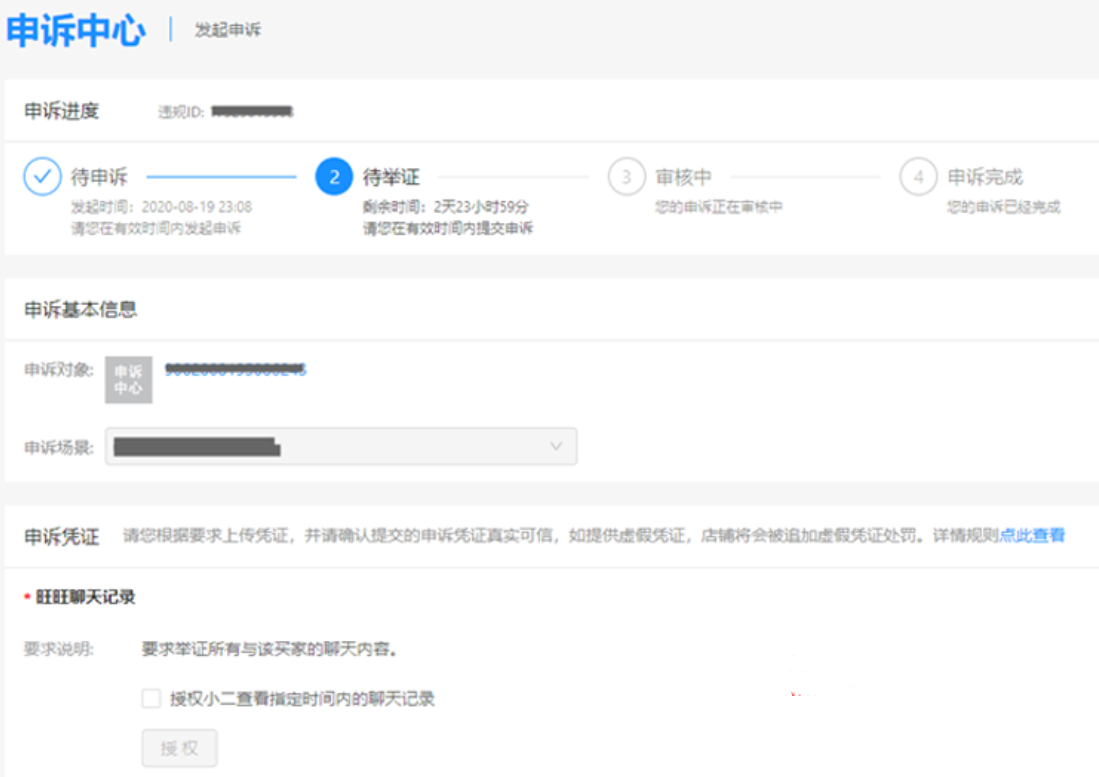1099x777 pixels.
Task: Click the gray 申诉中心 appeal object thumbnail
Action: [129, 380]
